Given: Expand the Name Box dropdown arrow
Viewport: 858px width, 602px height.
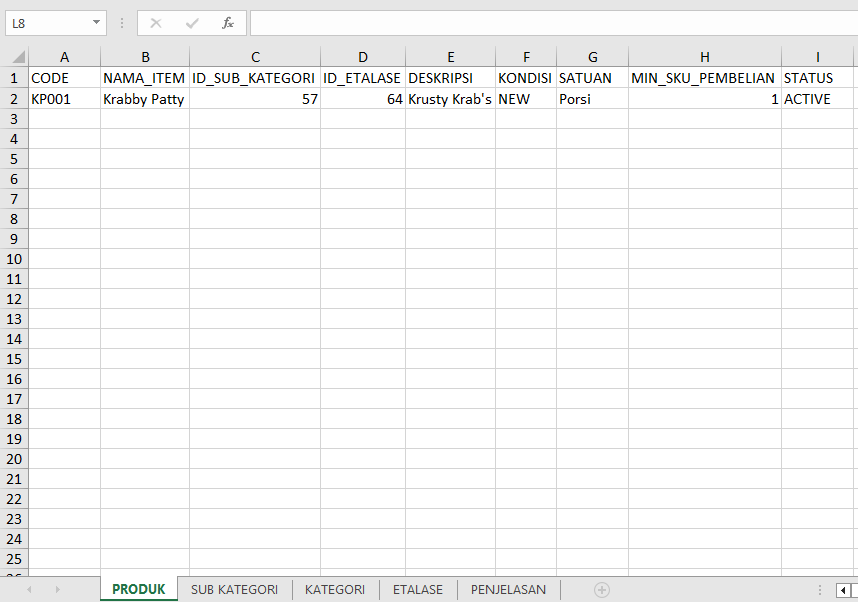Looking at the screenshot, I should (96, 23).
